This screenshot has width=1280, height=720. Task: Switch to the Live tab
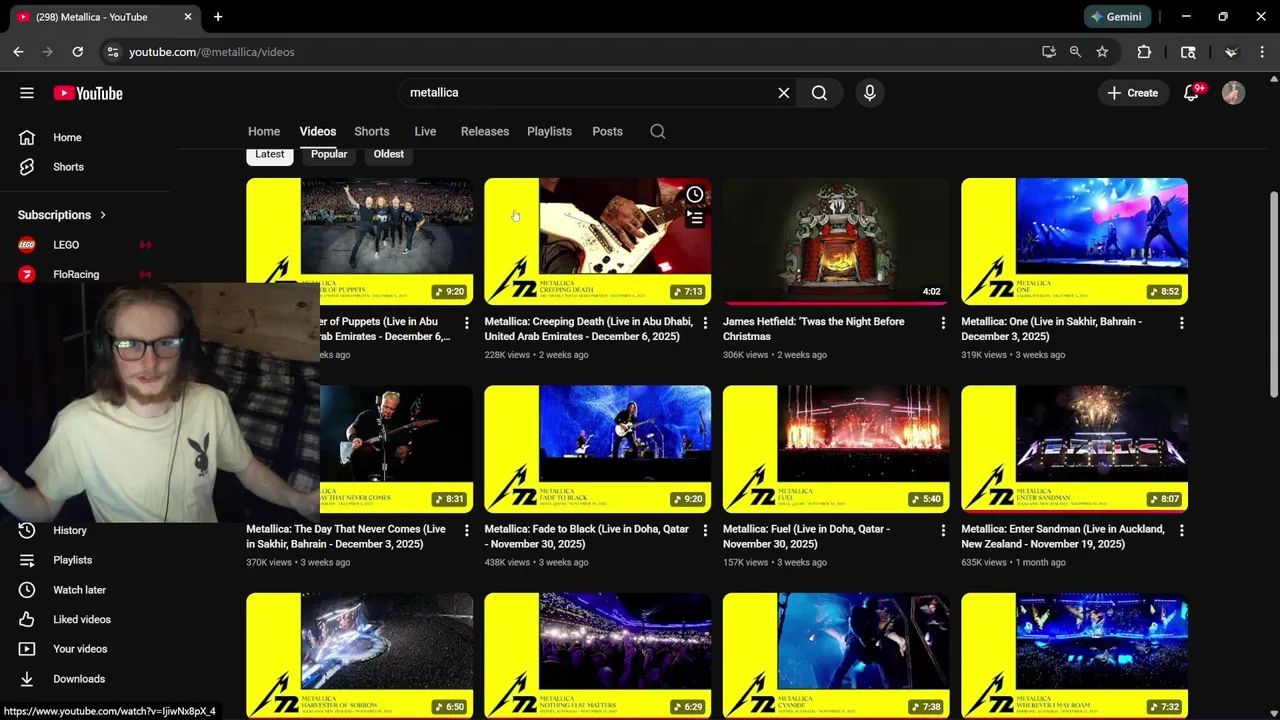click(425, 132)
